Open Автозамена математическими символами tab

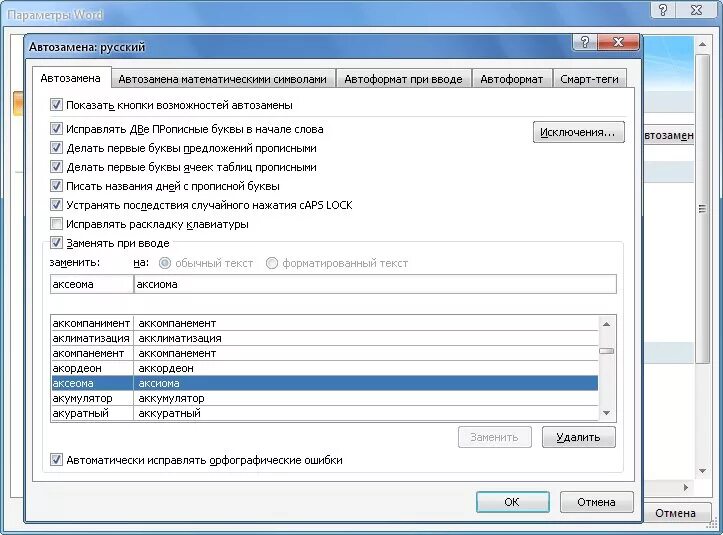click(x=222, y=79)
